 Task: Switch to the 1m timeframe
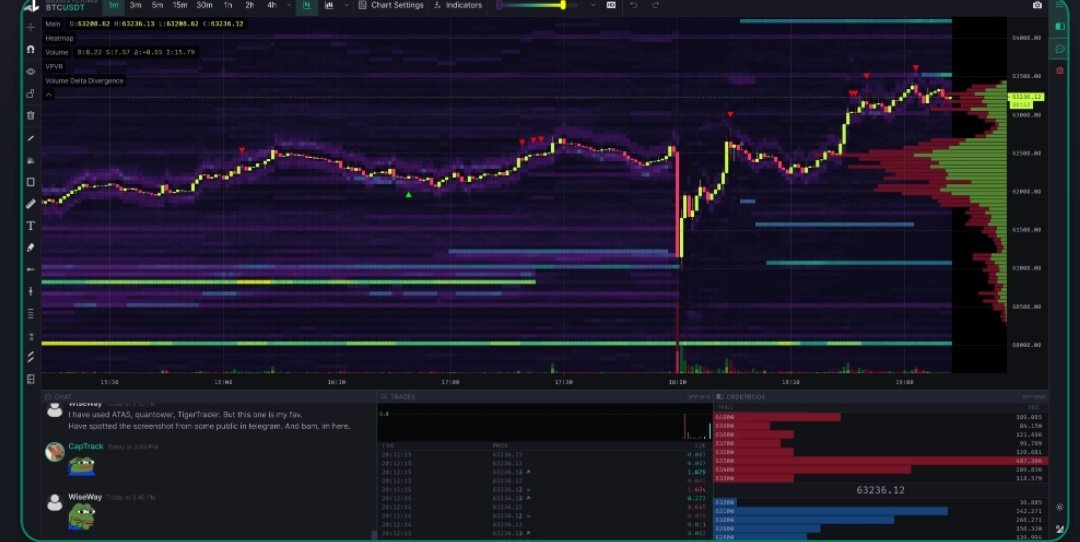113,6
